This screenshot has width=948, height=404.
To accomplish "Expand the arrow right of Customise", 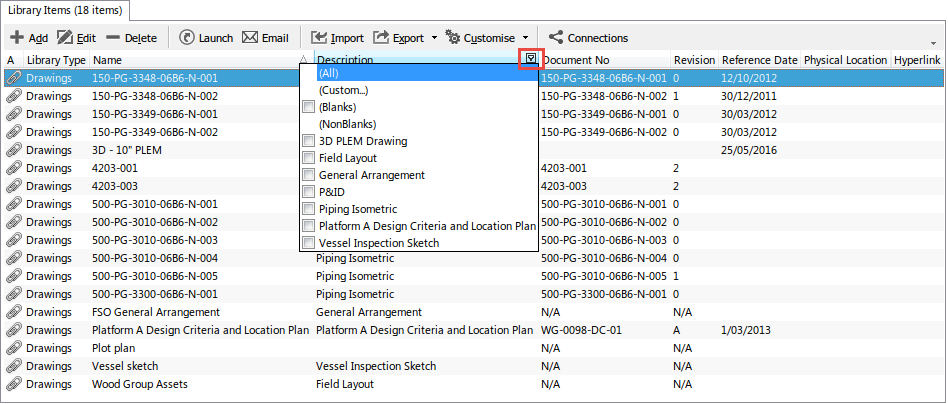I will pos(525,38).
